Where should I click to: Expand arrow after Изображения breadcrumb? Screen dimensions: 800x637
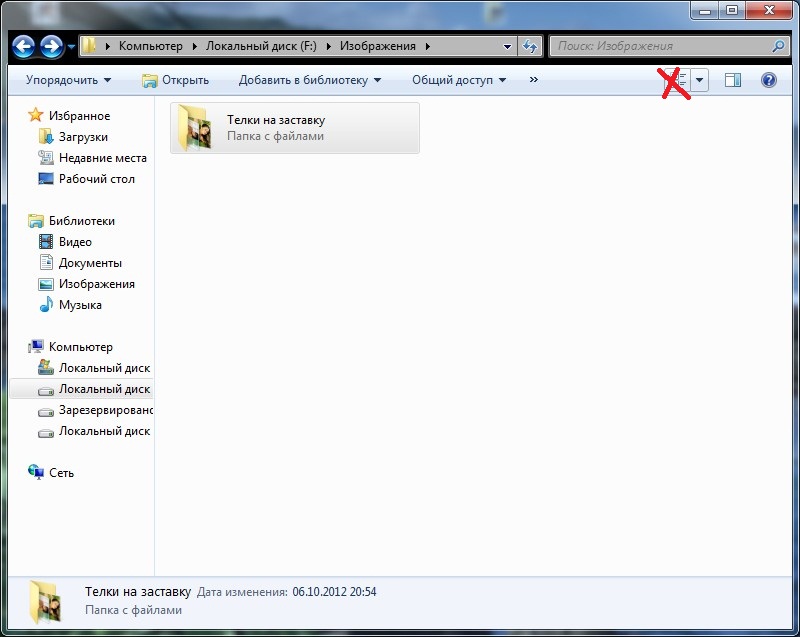[428, 46]
